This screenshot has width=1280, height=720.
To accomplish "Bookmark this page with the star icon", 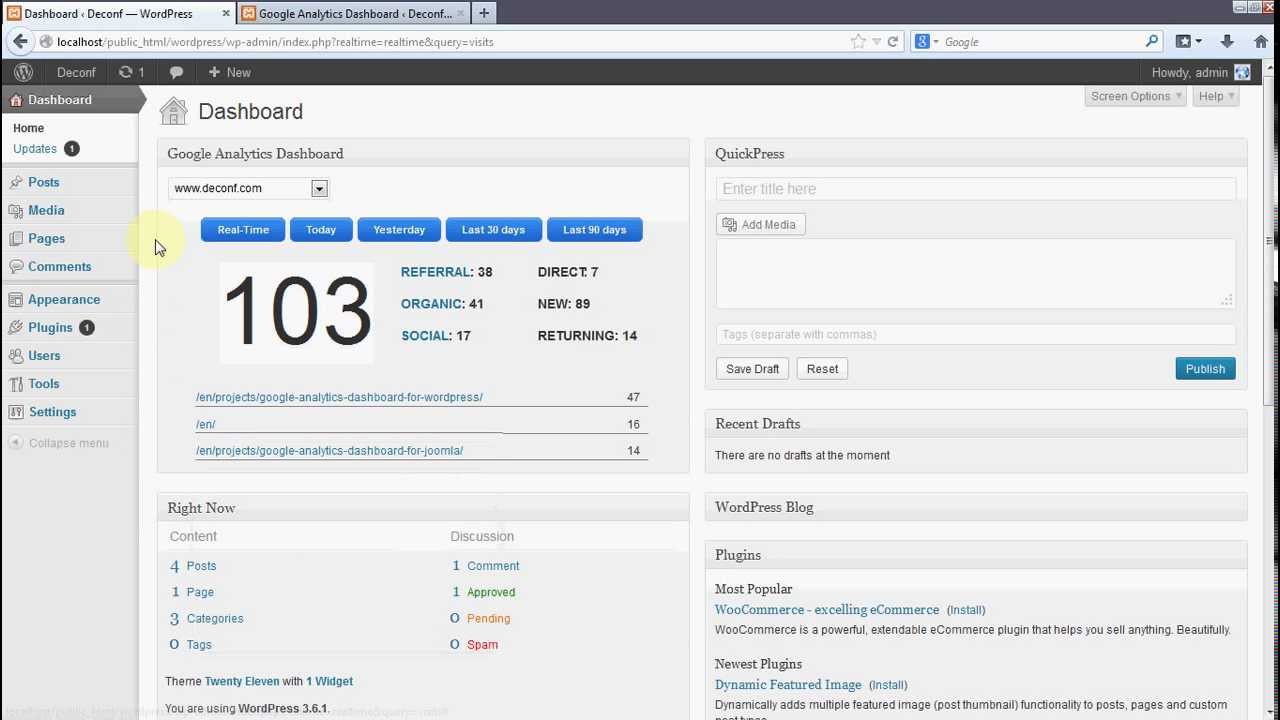I will tap(858, 41).
